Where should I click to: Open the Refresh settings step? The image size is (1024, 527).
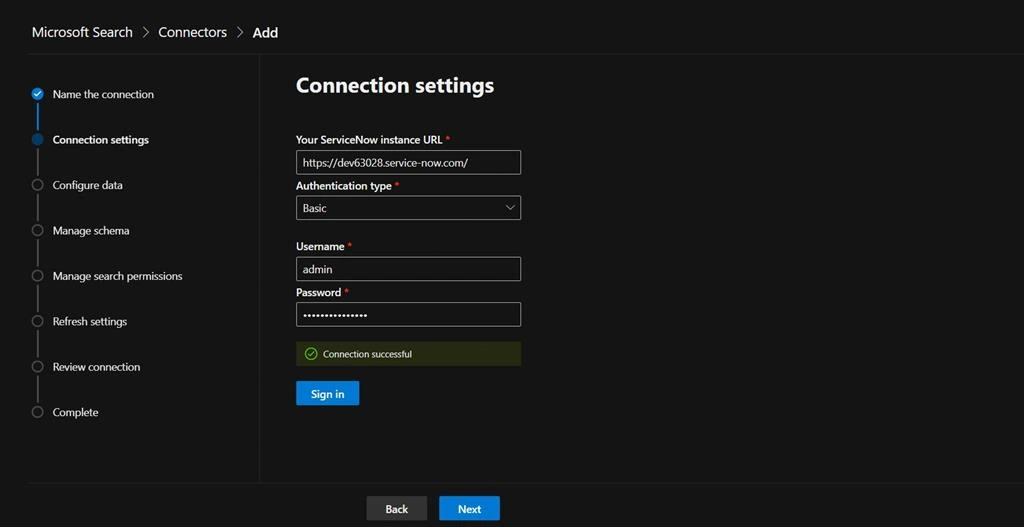pos(89,321)
